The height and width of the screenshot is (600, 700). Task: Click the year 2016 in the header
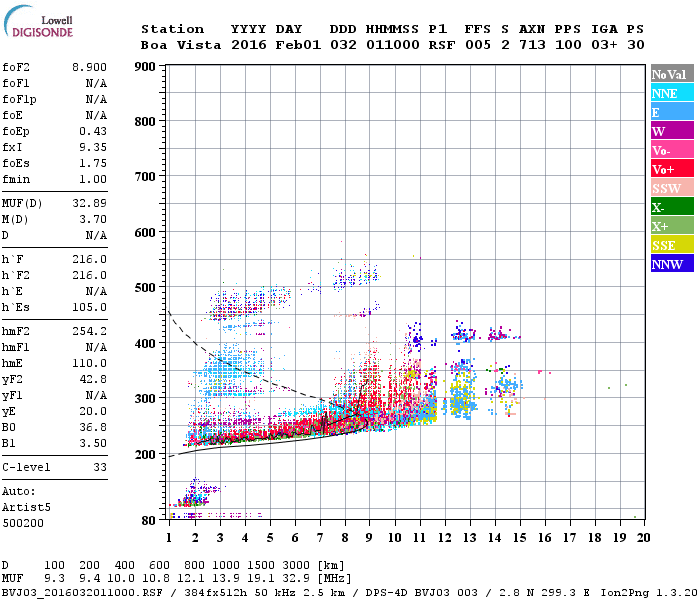[249, 45]
